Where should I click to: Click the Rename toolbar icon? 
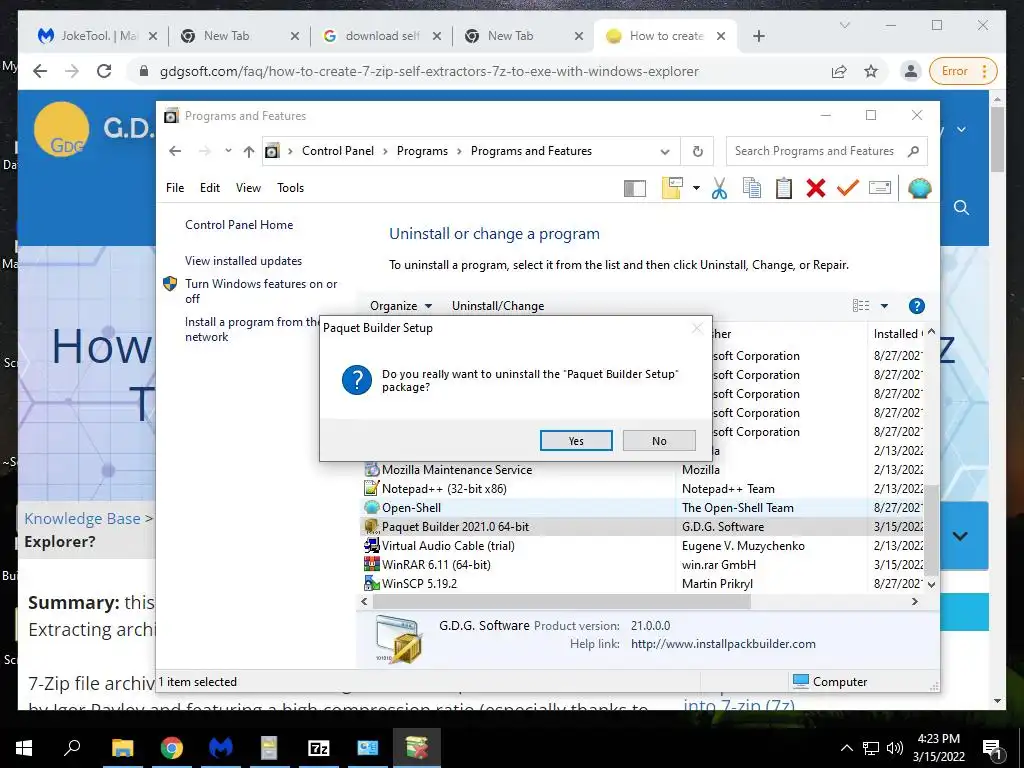click(880, 189)
